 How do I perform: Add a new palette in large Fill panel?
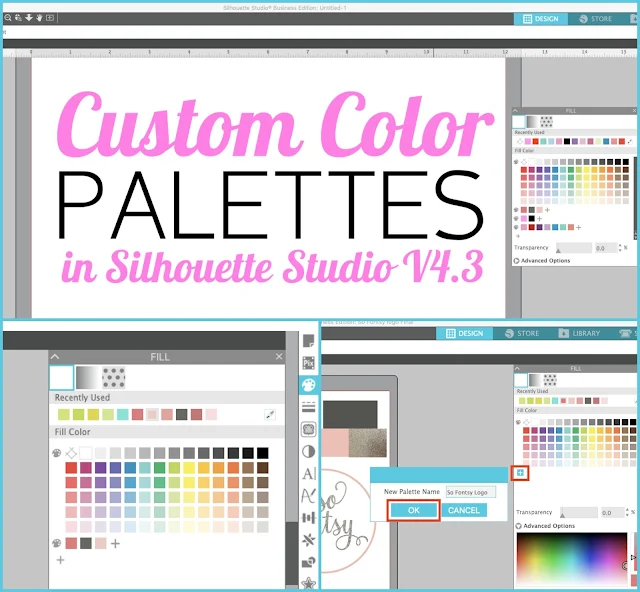tap(60, 560)
